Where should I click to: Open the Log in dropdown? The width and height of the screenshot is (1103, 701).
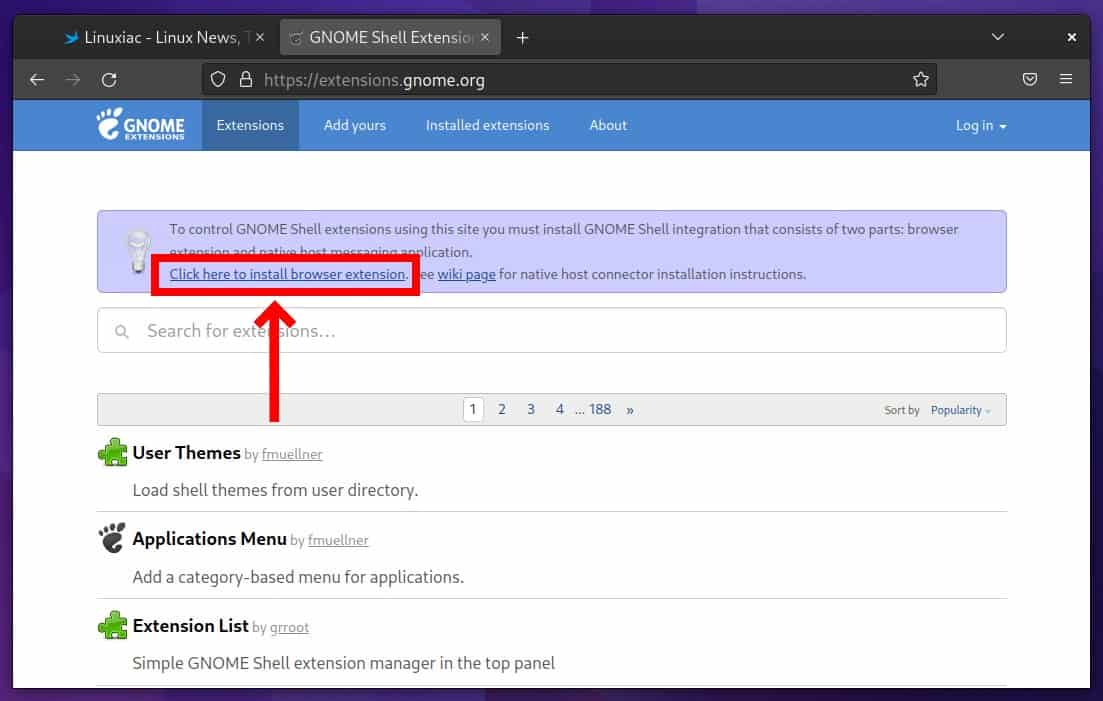pos(979,125)
